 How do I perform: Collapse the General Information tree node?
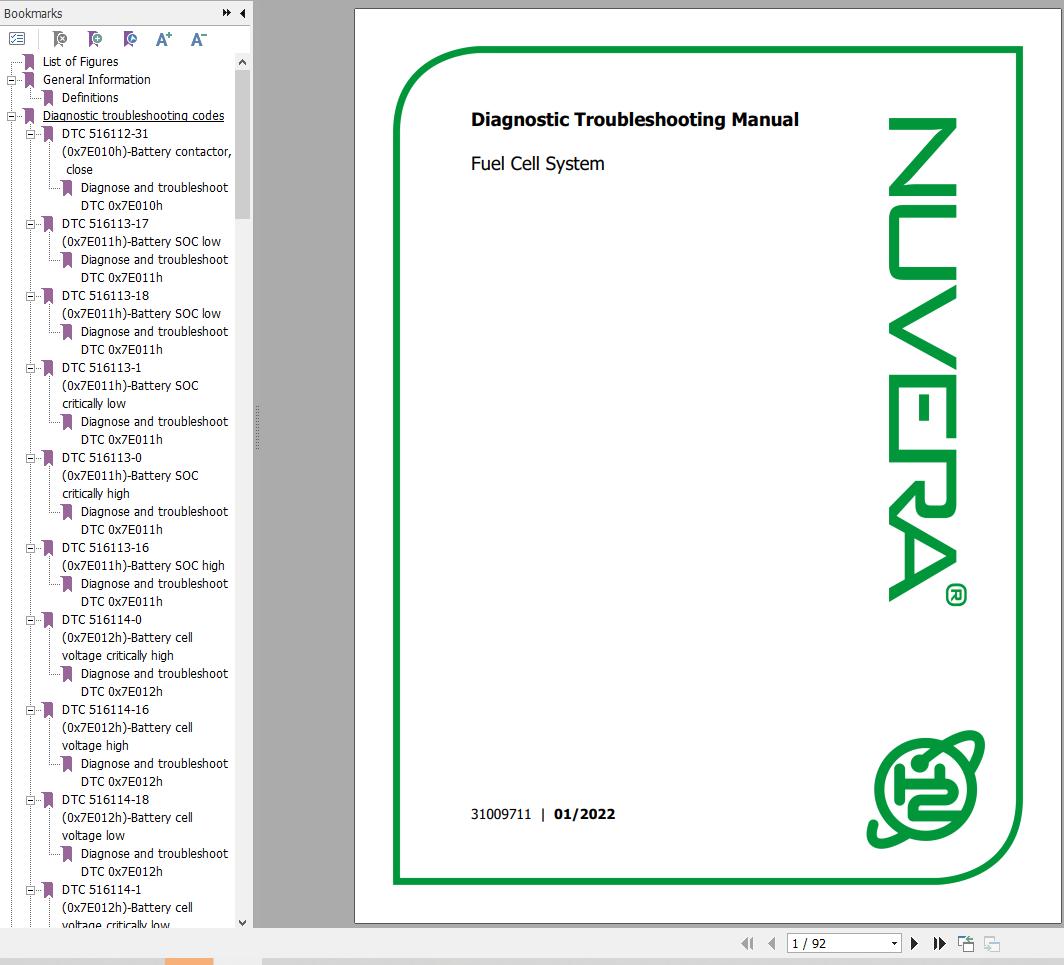tap(11, 80)
